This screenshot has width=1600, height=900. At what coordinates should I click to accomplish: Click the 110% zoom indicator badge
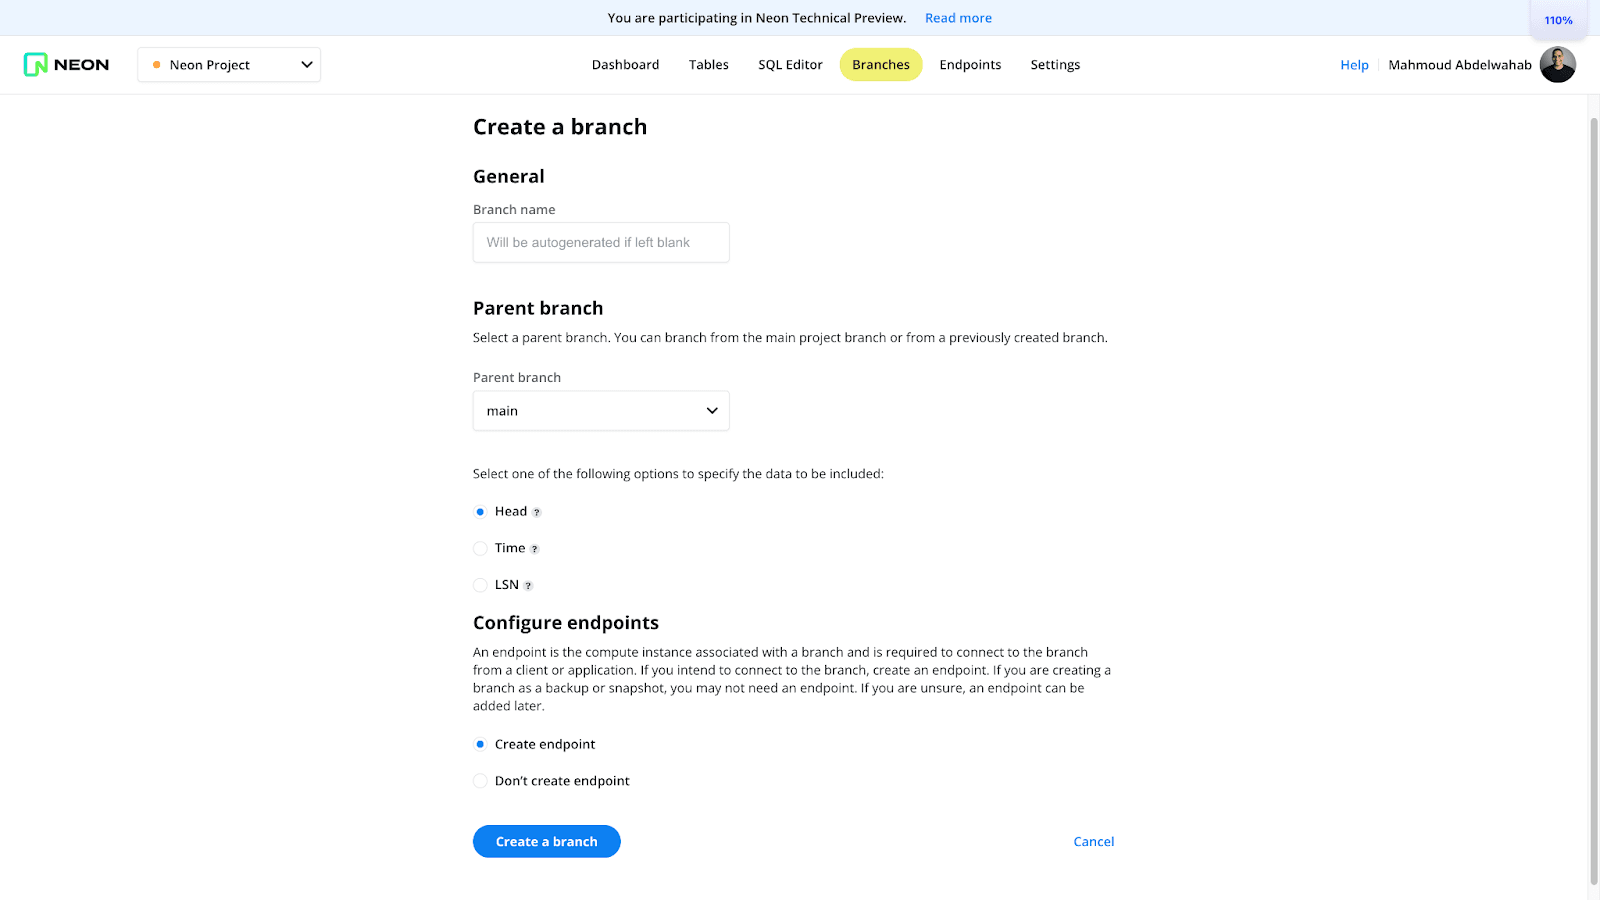1558,20
